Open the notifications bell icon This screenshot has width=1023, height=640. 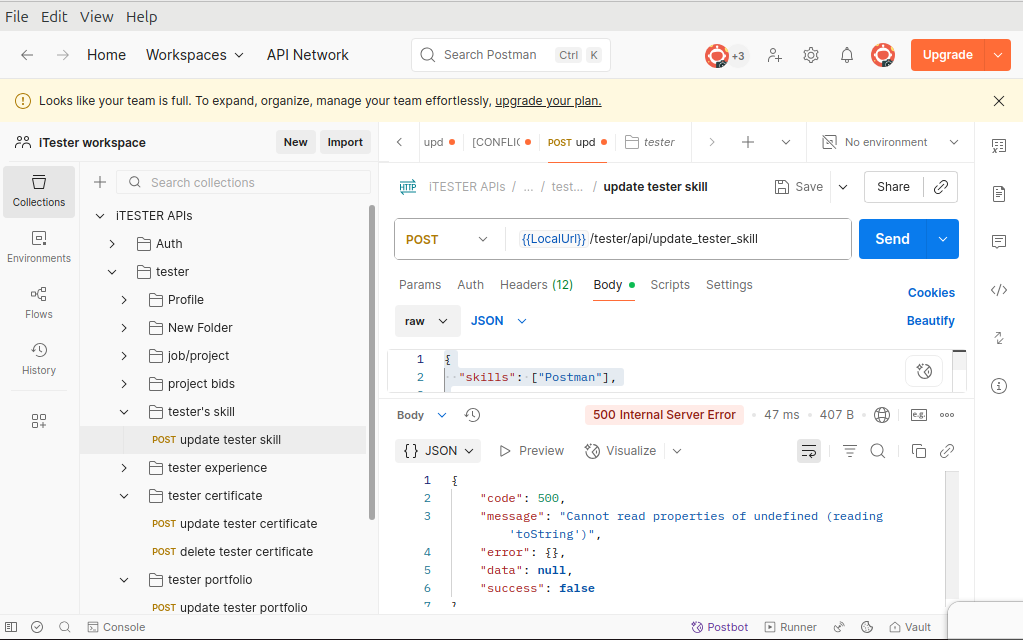[847, 55]
